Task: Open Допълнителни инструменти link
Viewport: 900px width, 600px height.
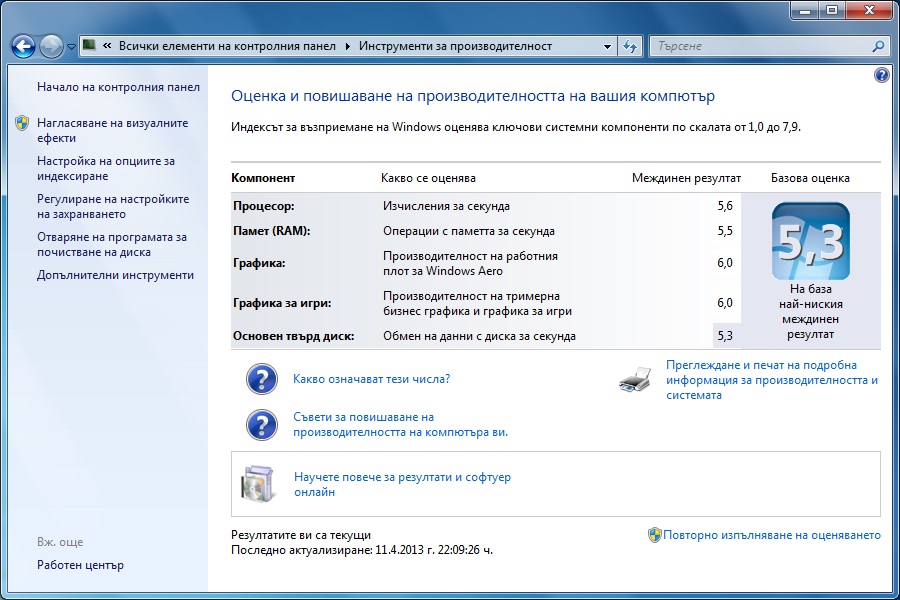Action: click(115, 275)
